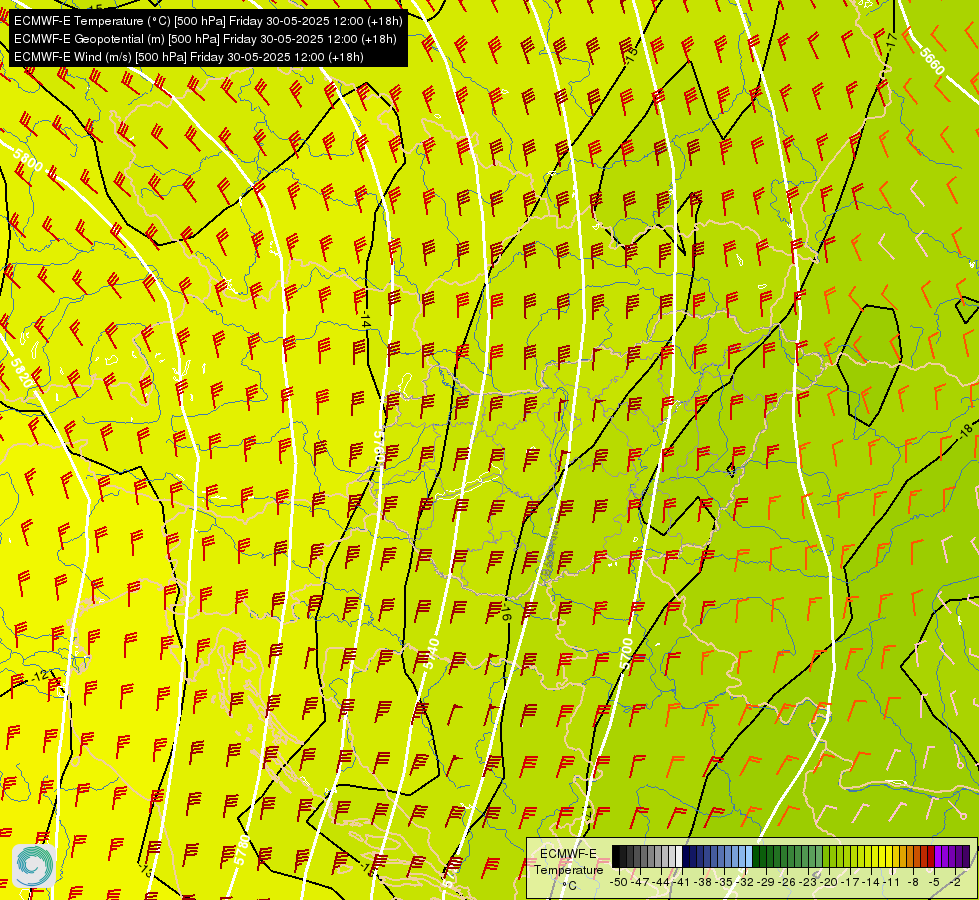Click the ECMWF-E Temperature °C legend title
The image size is (979, 900).
click(x=569, y=869)
